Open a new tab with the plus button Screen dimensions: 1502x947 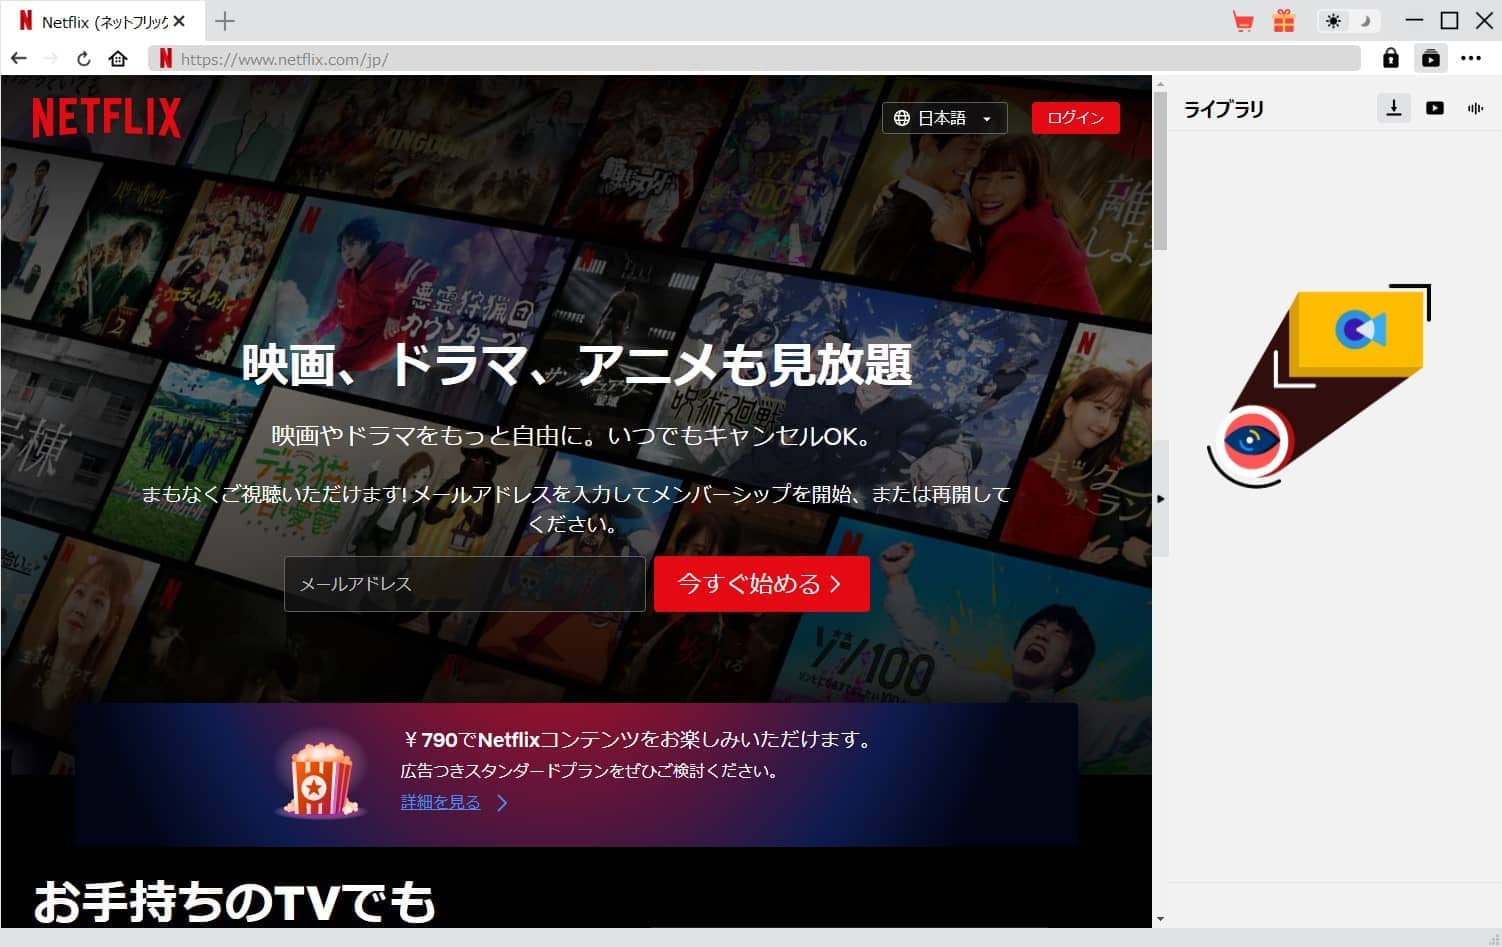(x=225, y=21)
